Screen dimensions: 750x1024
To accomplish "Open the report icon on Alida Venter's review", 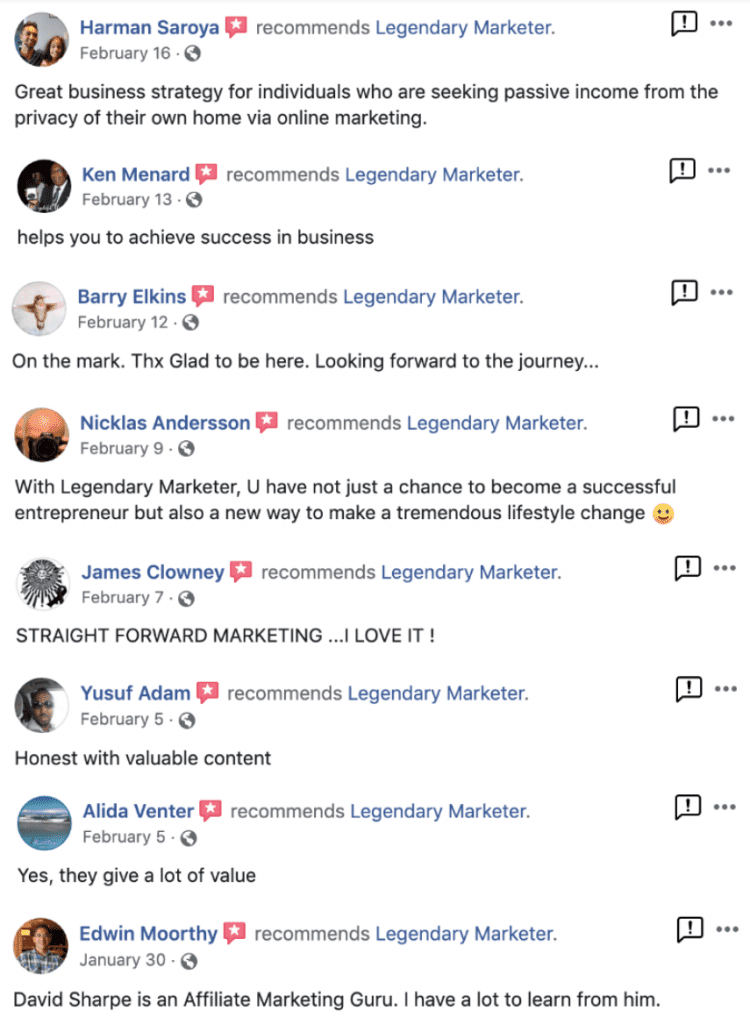I will click(x=687, y=807).
